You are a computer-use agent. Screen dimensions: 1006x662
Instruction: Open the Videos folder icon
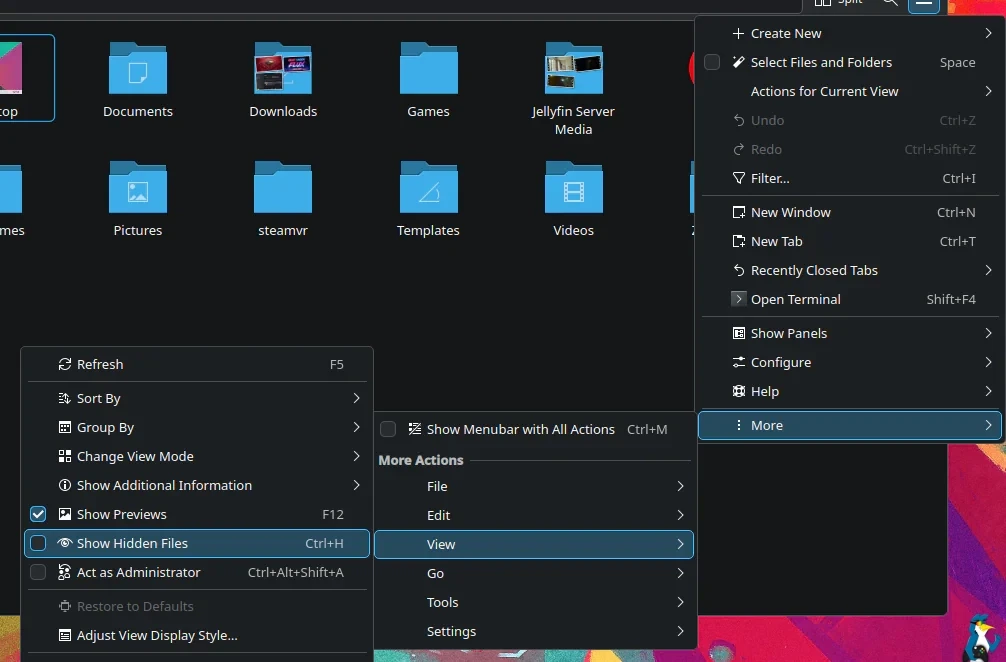(x=574, y=187)
